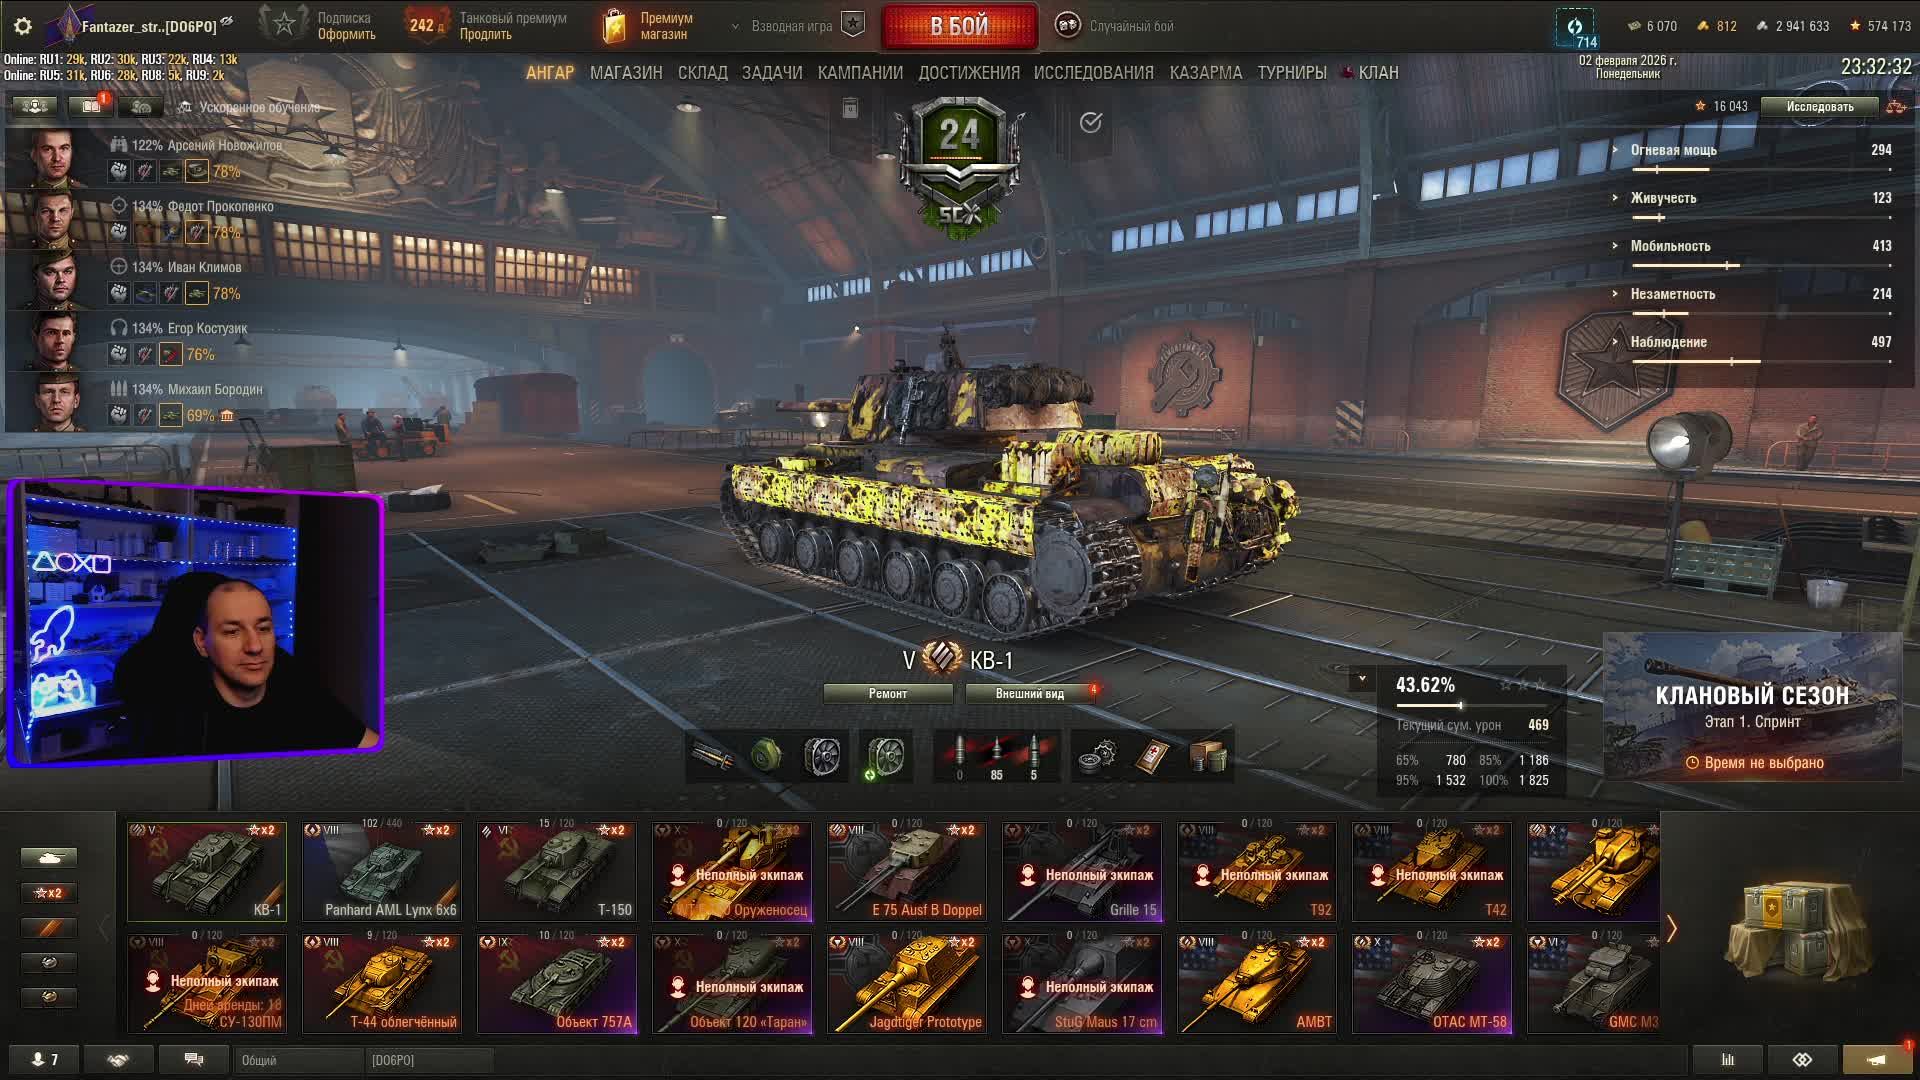Open the contacts list icon showing 7

coord(44,1060)
